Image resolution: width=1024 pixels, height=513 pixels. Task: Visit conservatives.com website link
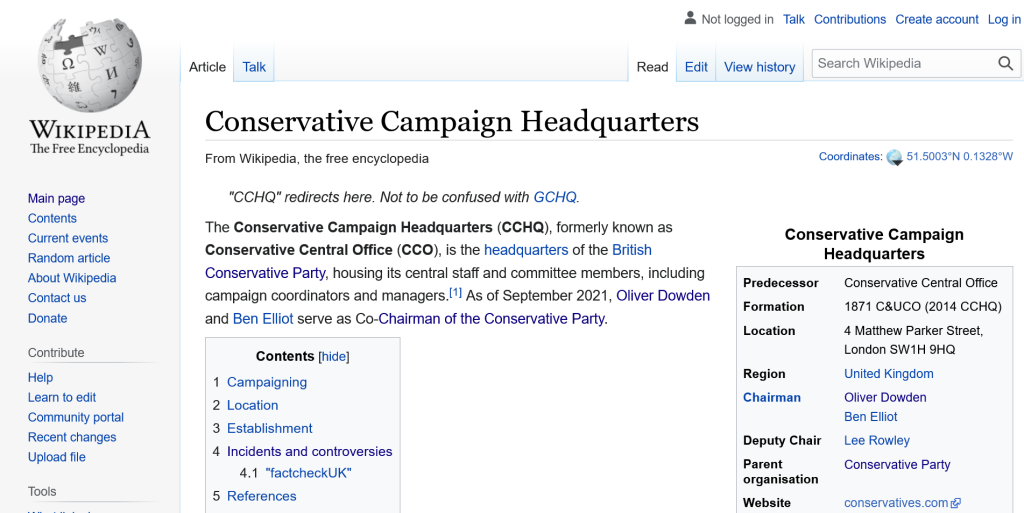point(896,503)
